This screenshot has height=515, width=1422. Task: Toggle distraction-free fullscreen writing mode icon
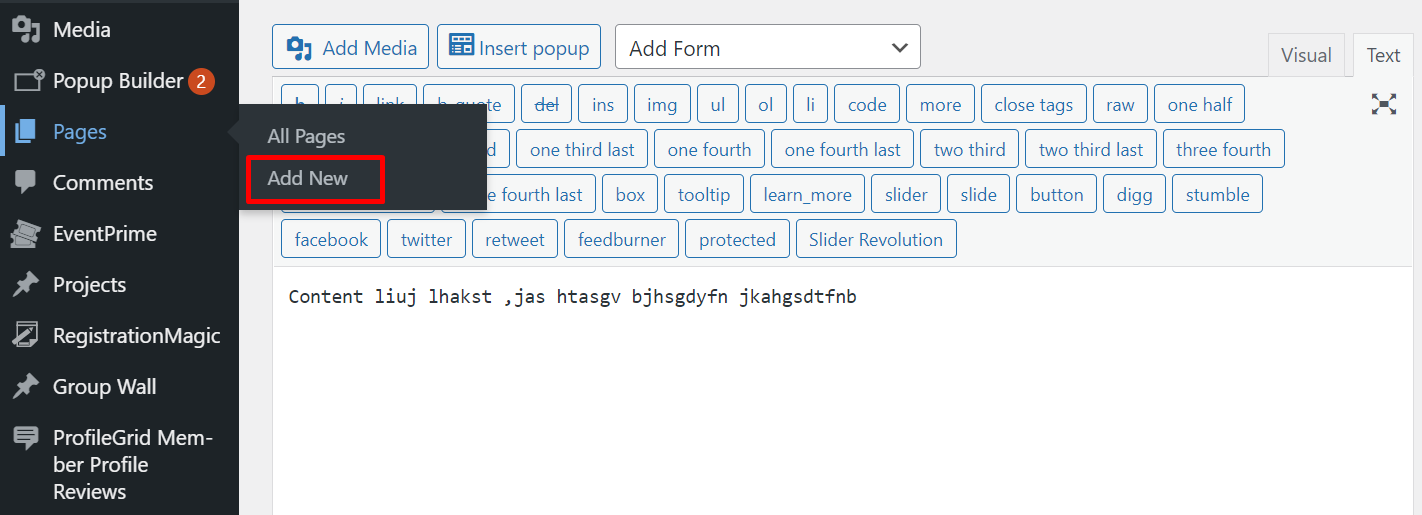1383,104
